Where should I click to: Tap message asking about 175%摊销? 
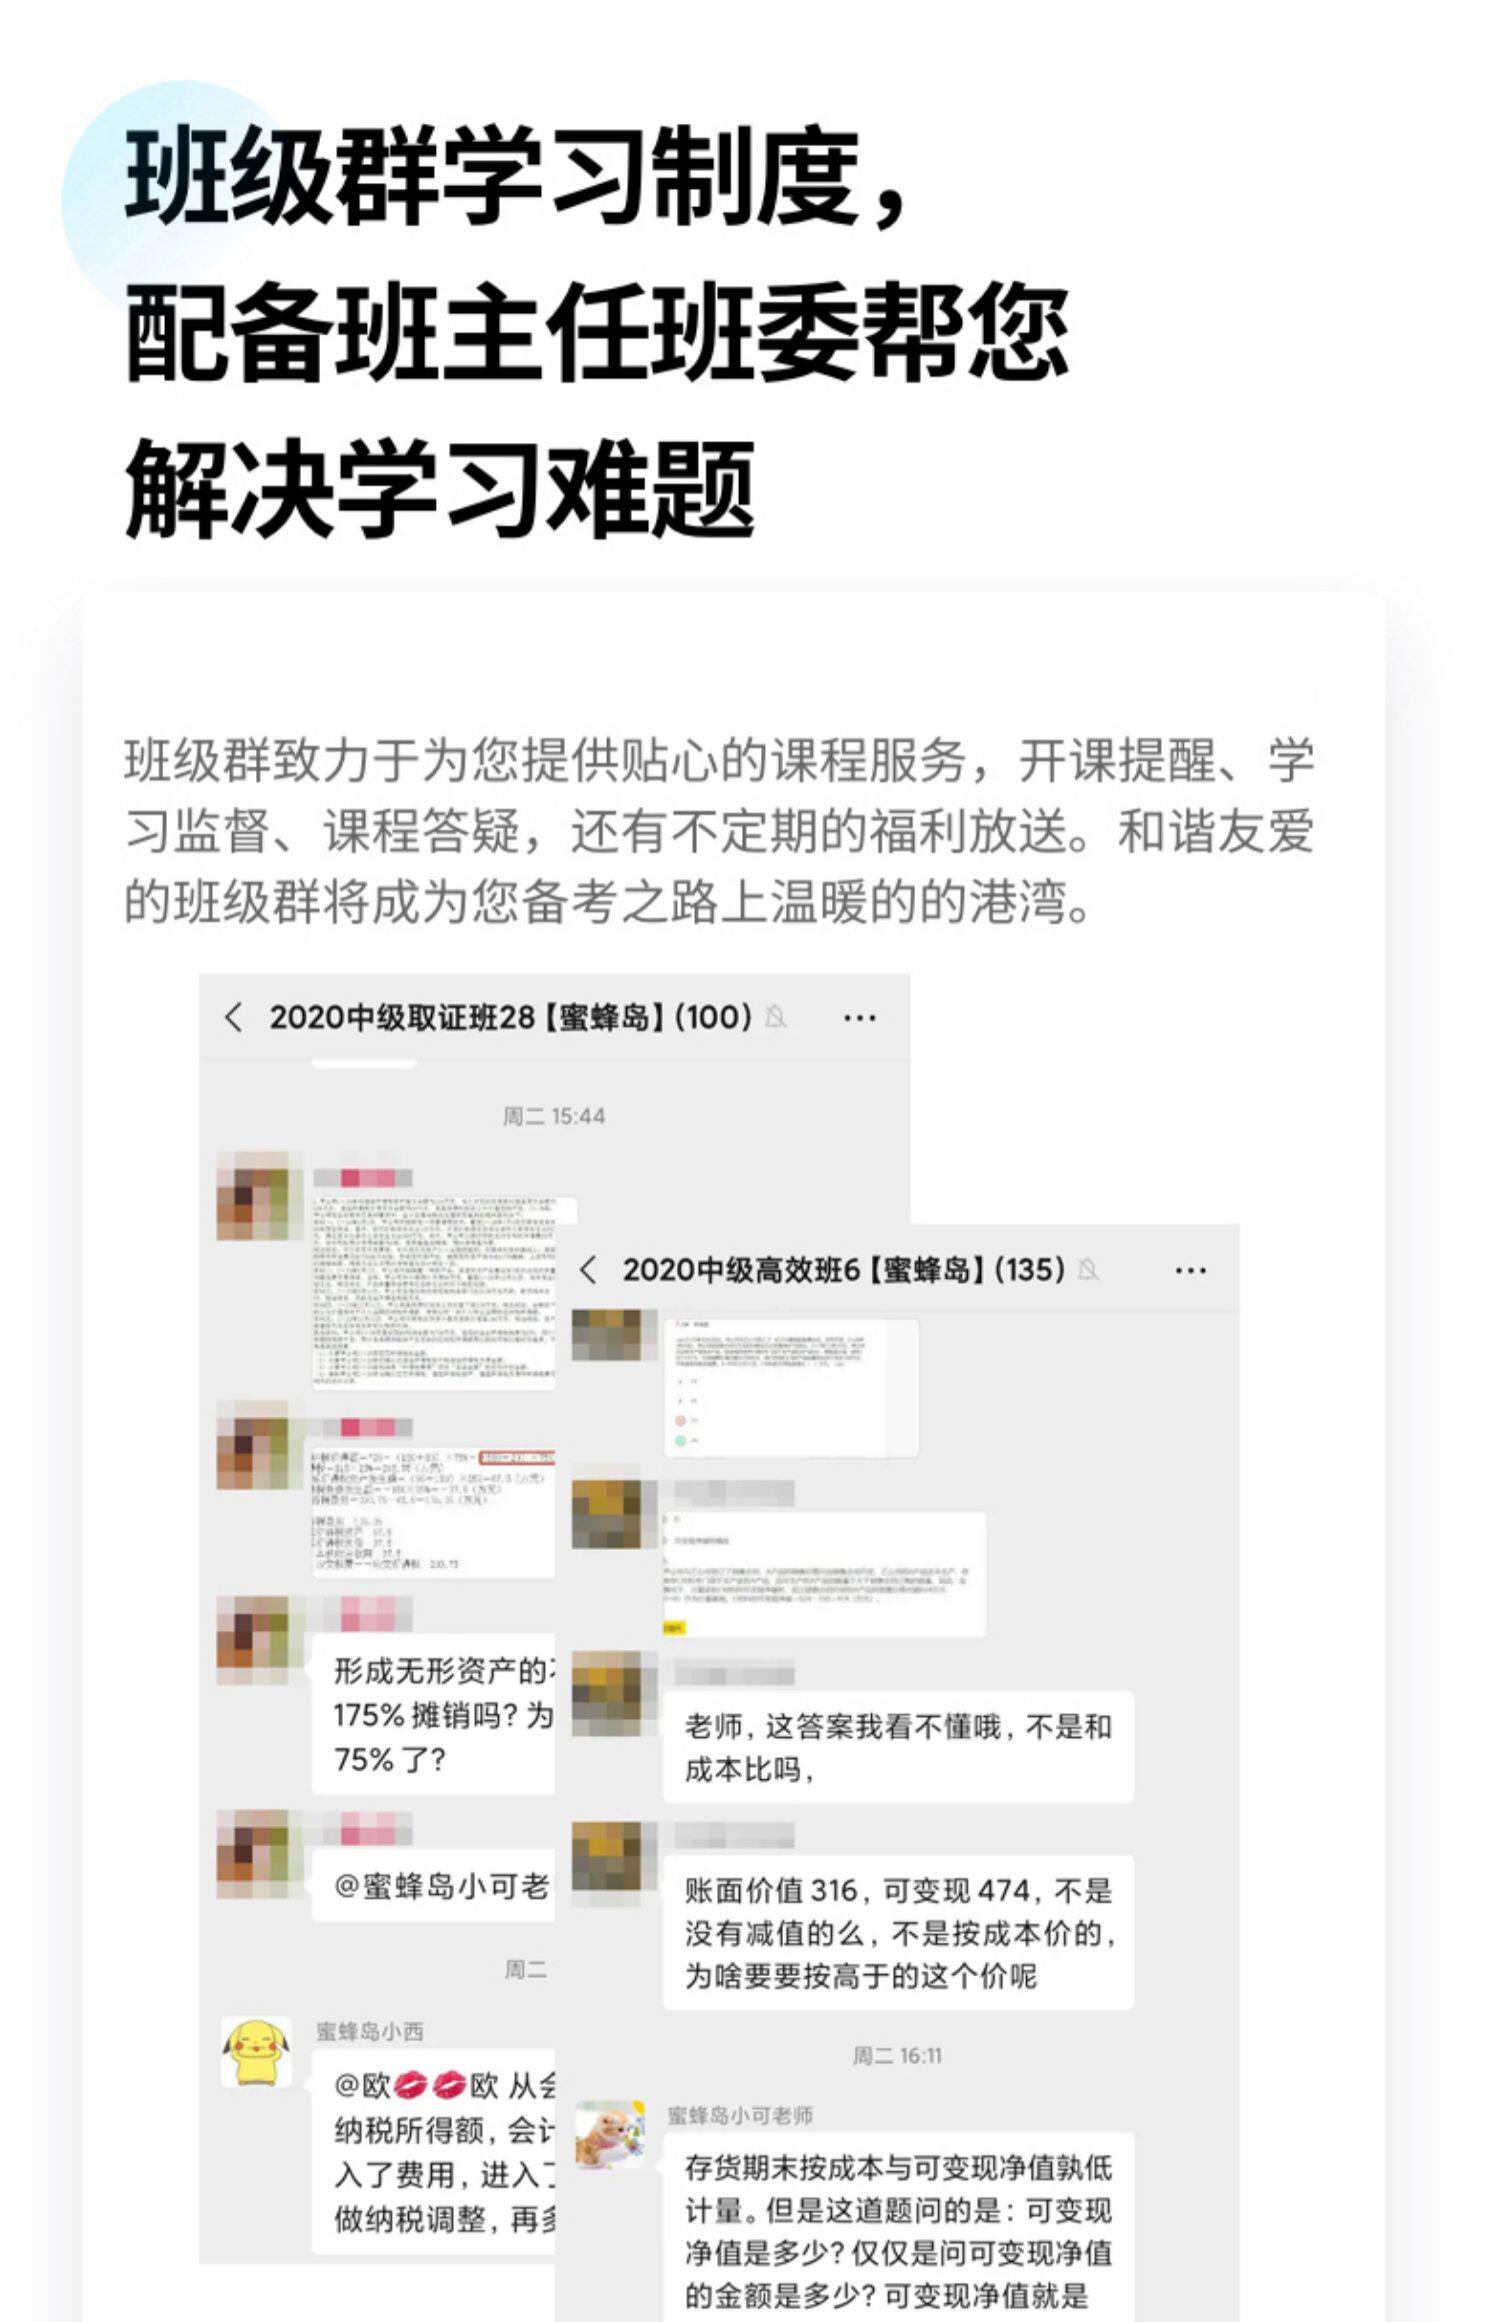(x=434, y=1715)
